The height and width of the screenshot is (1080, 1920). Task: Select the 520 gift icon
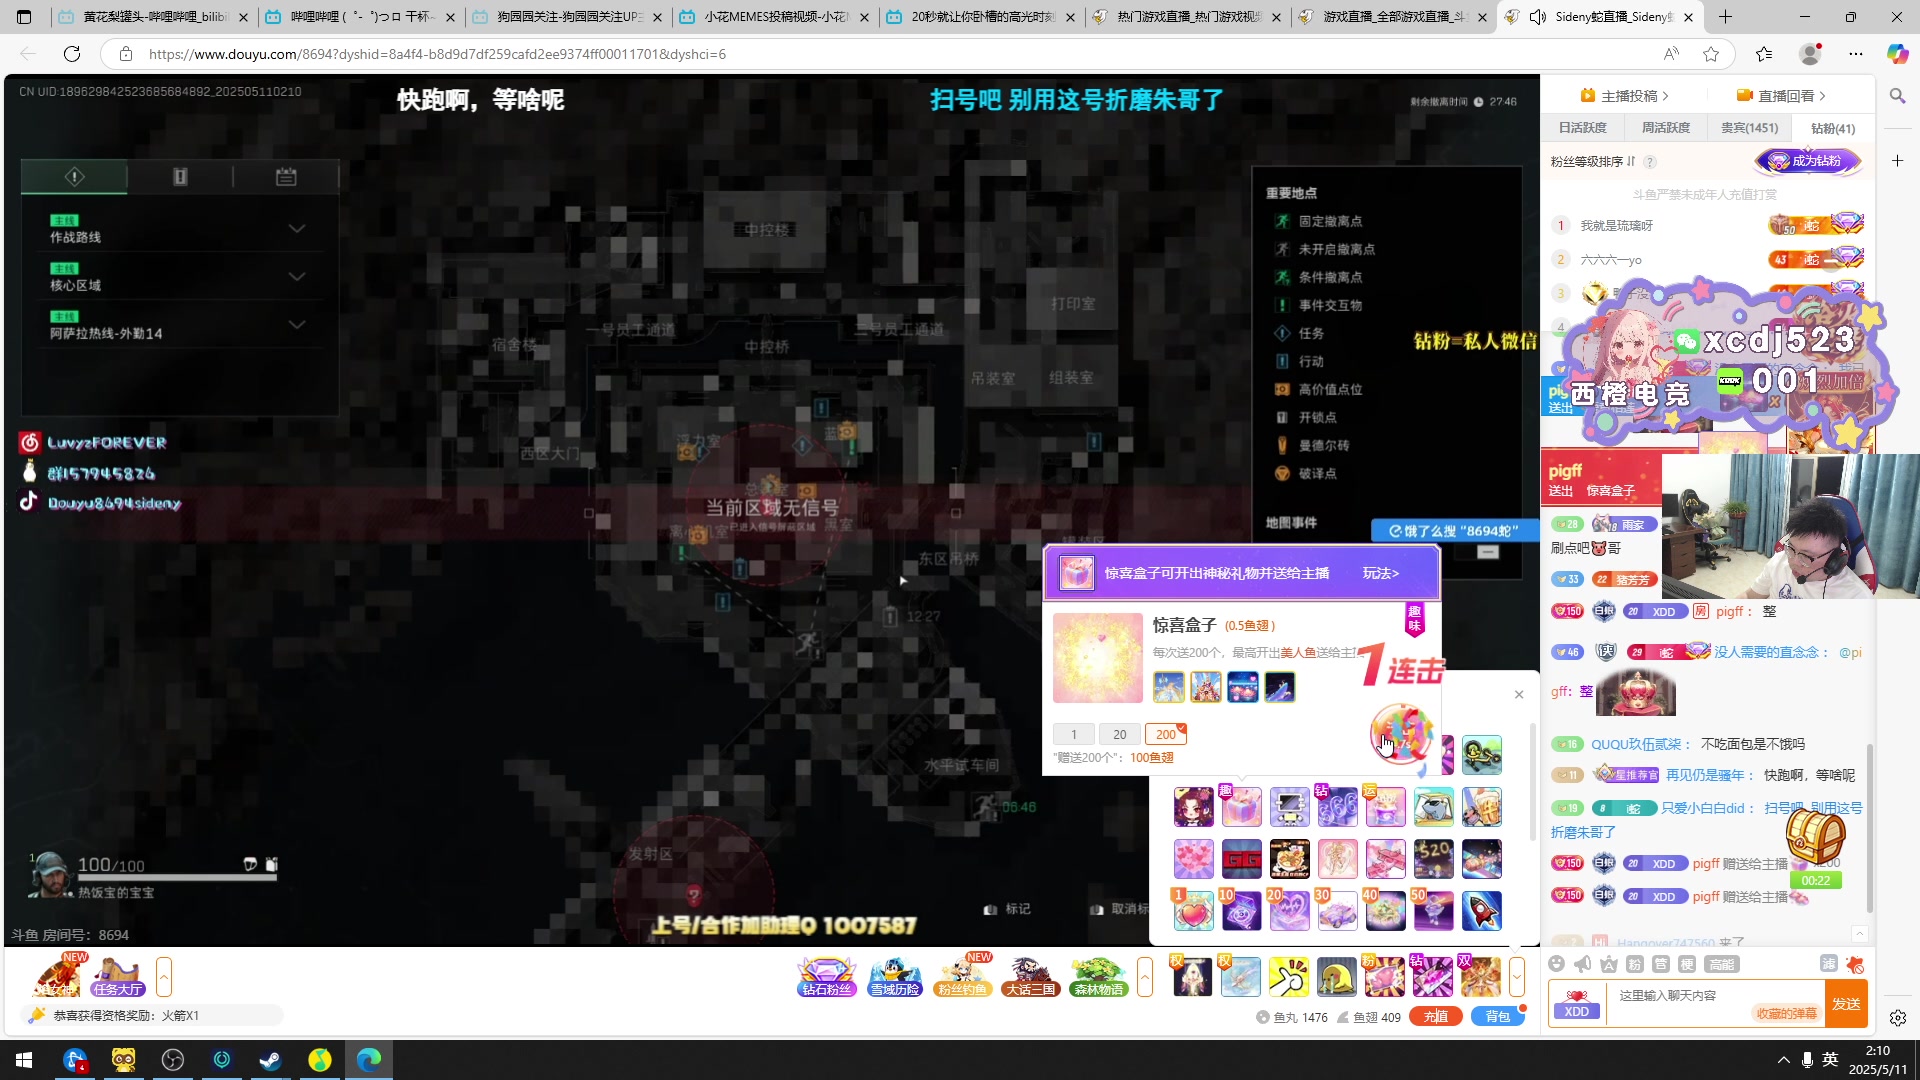(x=1433, y=859)
